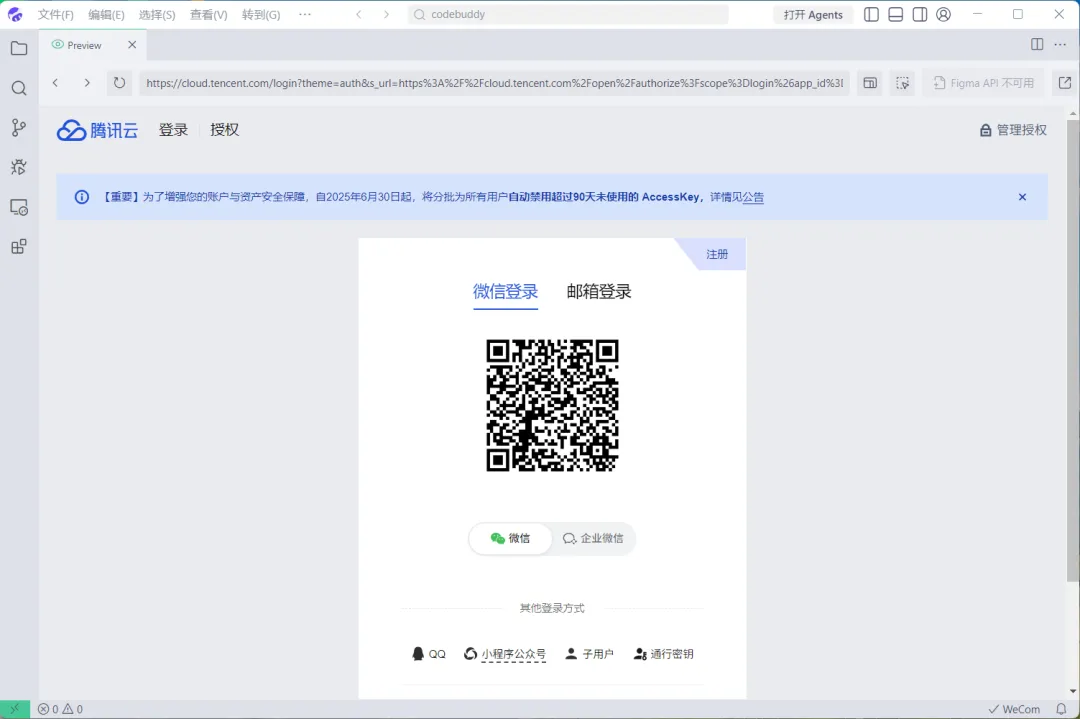This screenshot has height=719, width=1080.
Task: Open the 编辑(E) menu
Action: point(106,14)
